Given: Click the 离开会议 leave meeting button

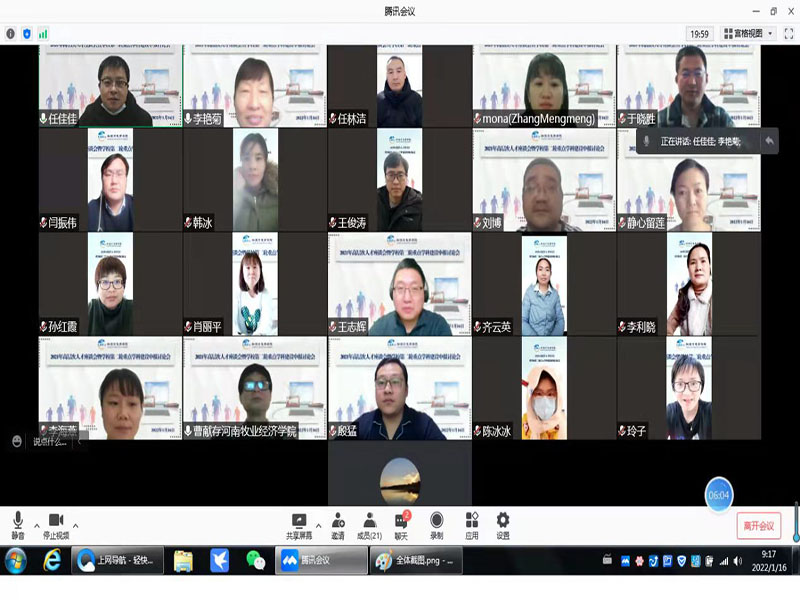Looking at the screenshot, I should (x=758, y=526).
